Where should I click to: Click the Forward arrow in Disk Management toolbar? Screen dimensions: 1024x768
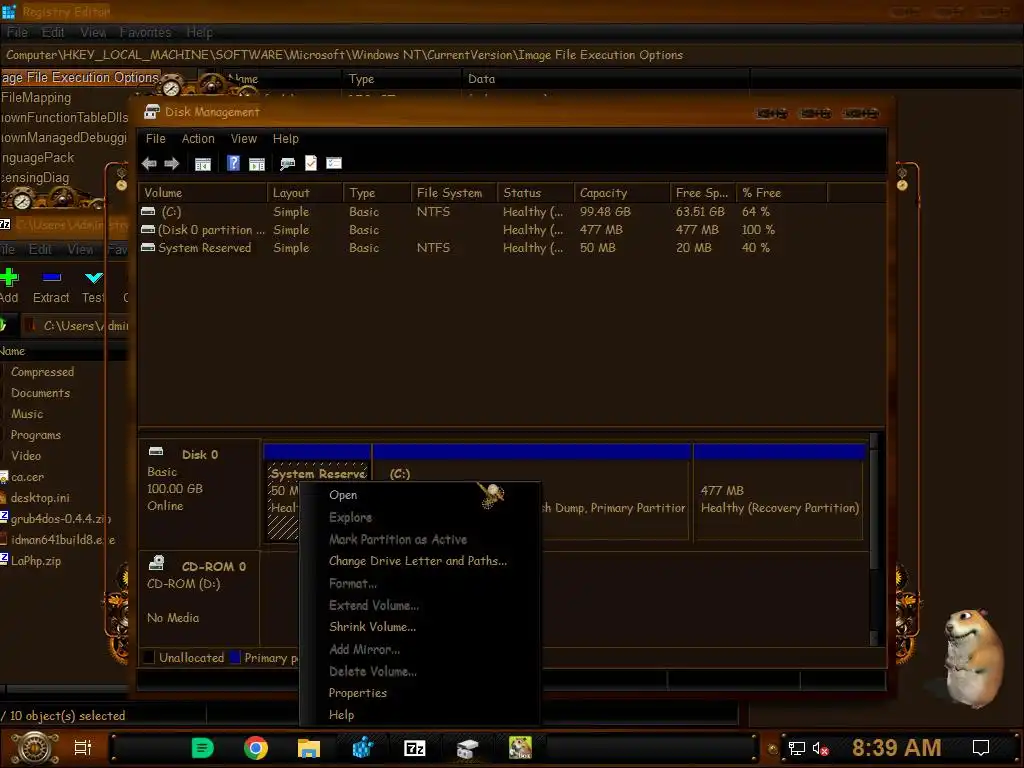[172, 163]
